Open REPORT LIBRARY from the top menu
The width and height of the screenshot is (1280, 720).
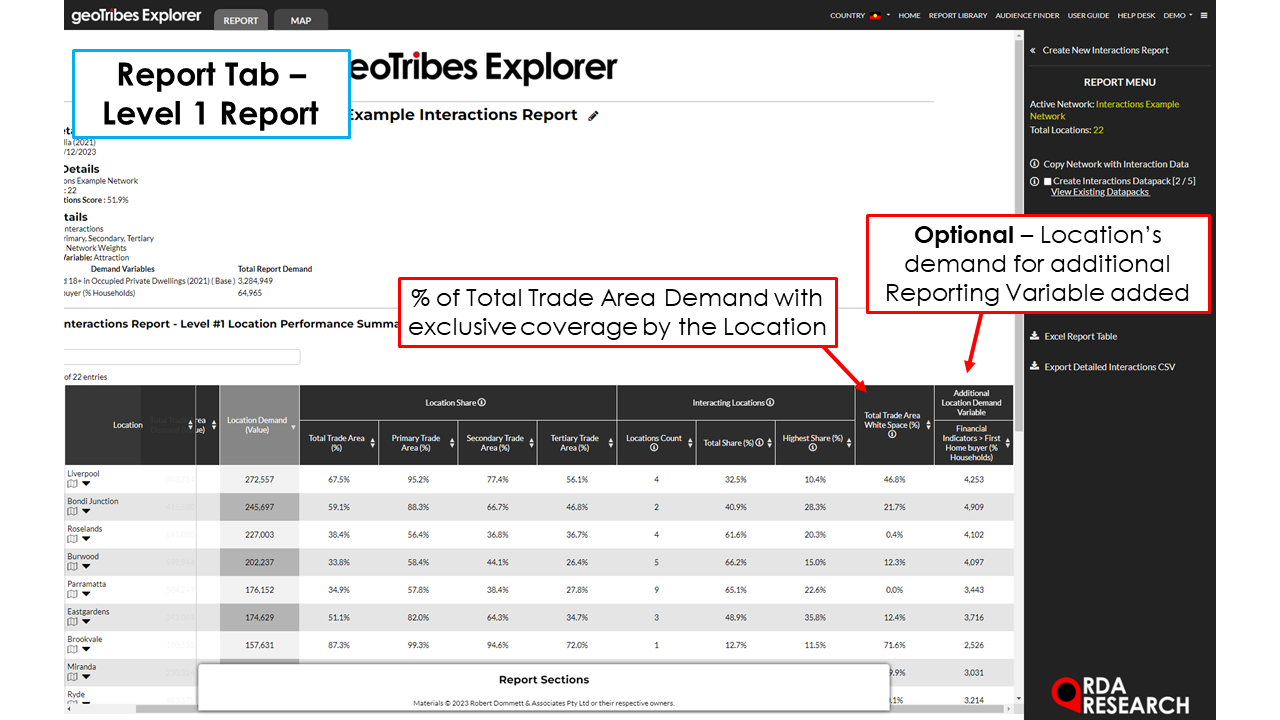click(x=958, y=16)
